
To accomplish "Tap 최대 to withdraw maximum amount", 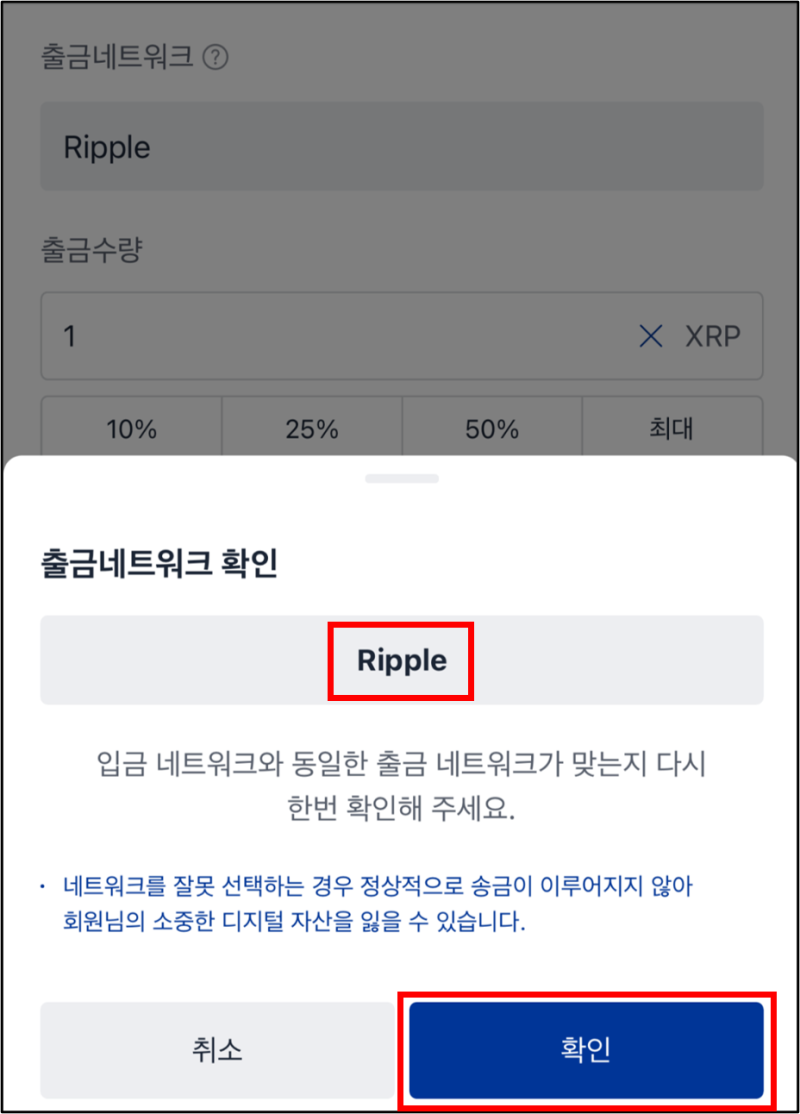I will (x=671, y=429).
